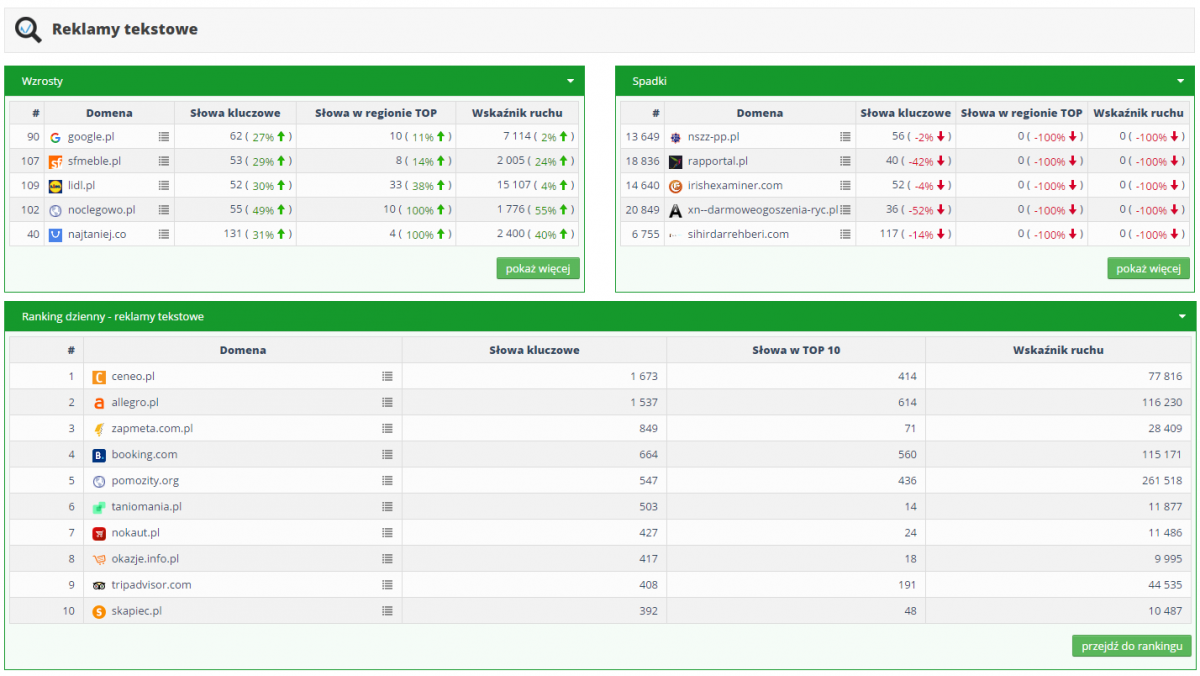The width and height of the screenshot is (1200, 676).
Task: Click 'Słowa kluczowe' header in Wzrosty table
Action: pos(235,113)
